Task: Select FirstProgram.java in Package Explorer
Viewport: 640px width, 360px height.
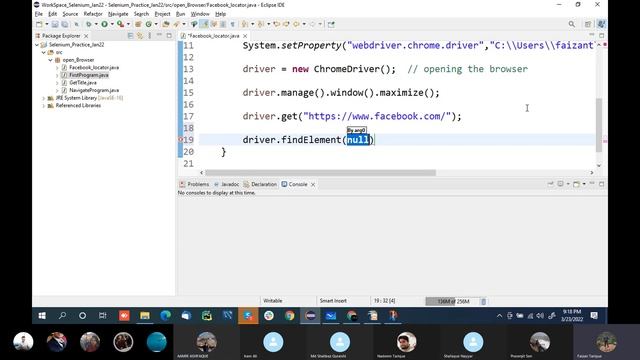Action: [x=89, y=75]
